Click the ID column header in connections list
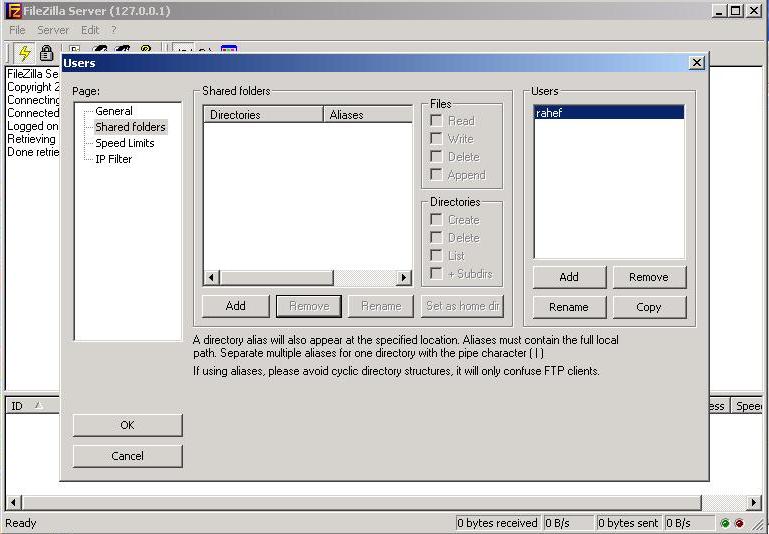Viewport: 769px width, 534px height. pos(32,406)
